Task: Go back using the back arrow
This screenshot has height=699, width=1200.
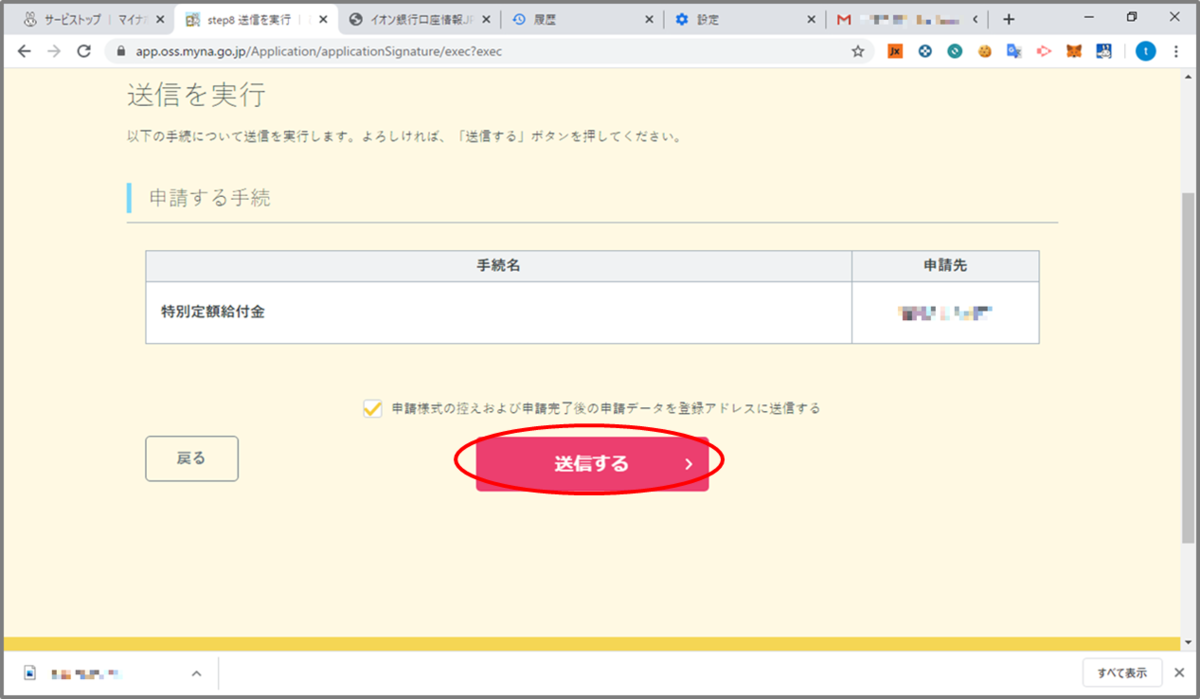Action: click(x=24, y=51)
